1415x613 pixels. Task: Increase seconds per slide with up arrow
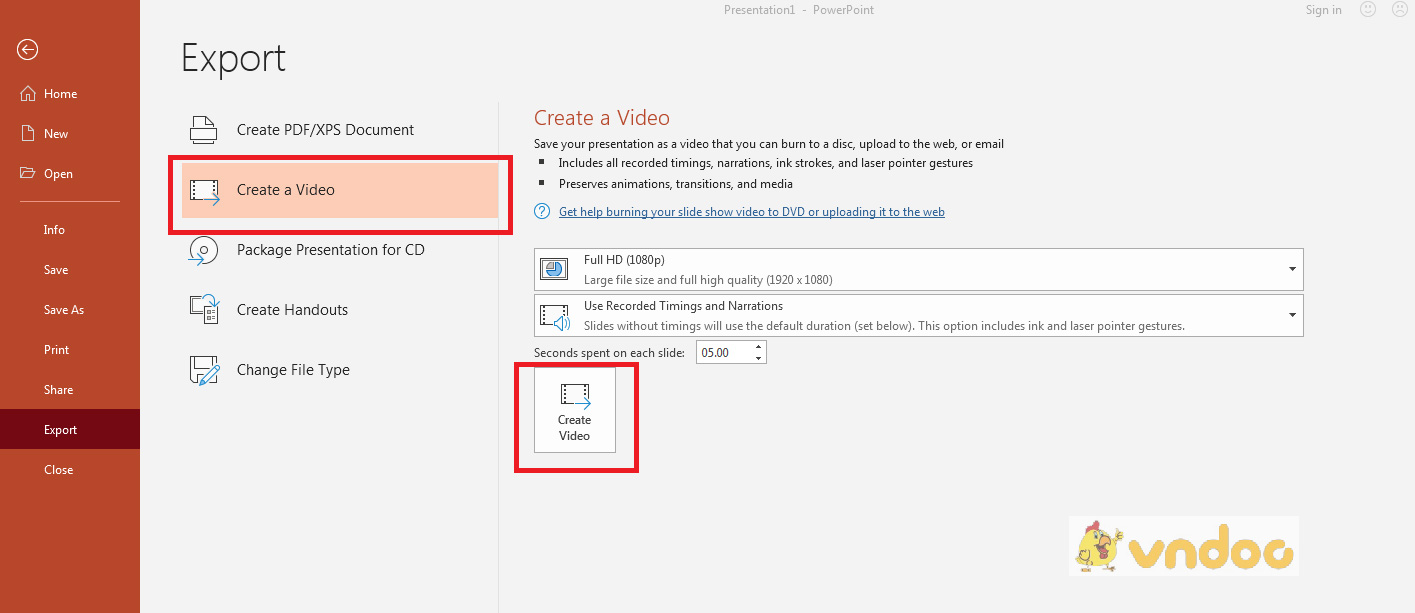click(x=759, y=347)
